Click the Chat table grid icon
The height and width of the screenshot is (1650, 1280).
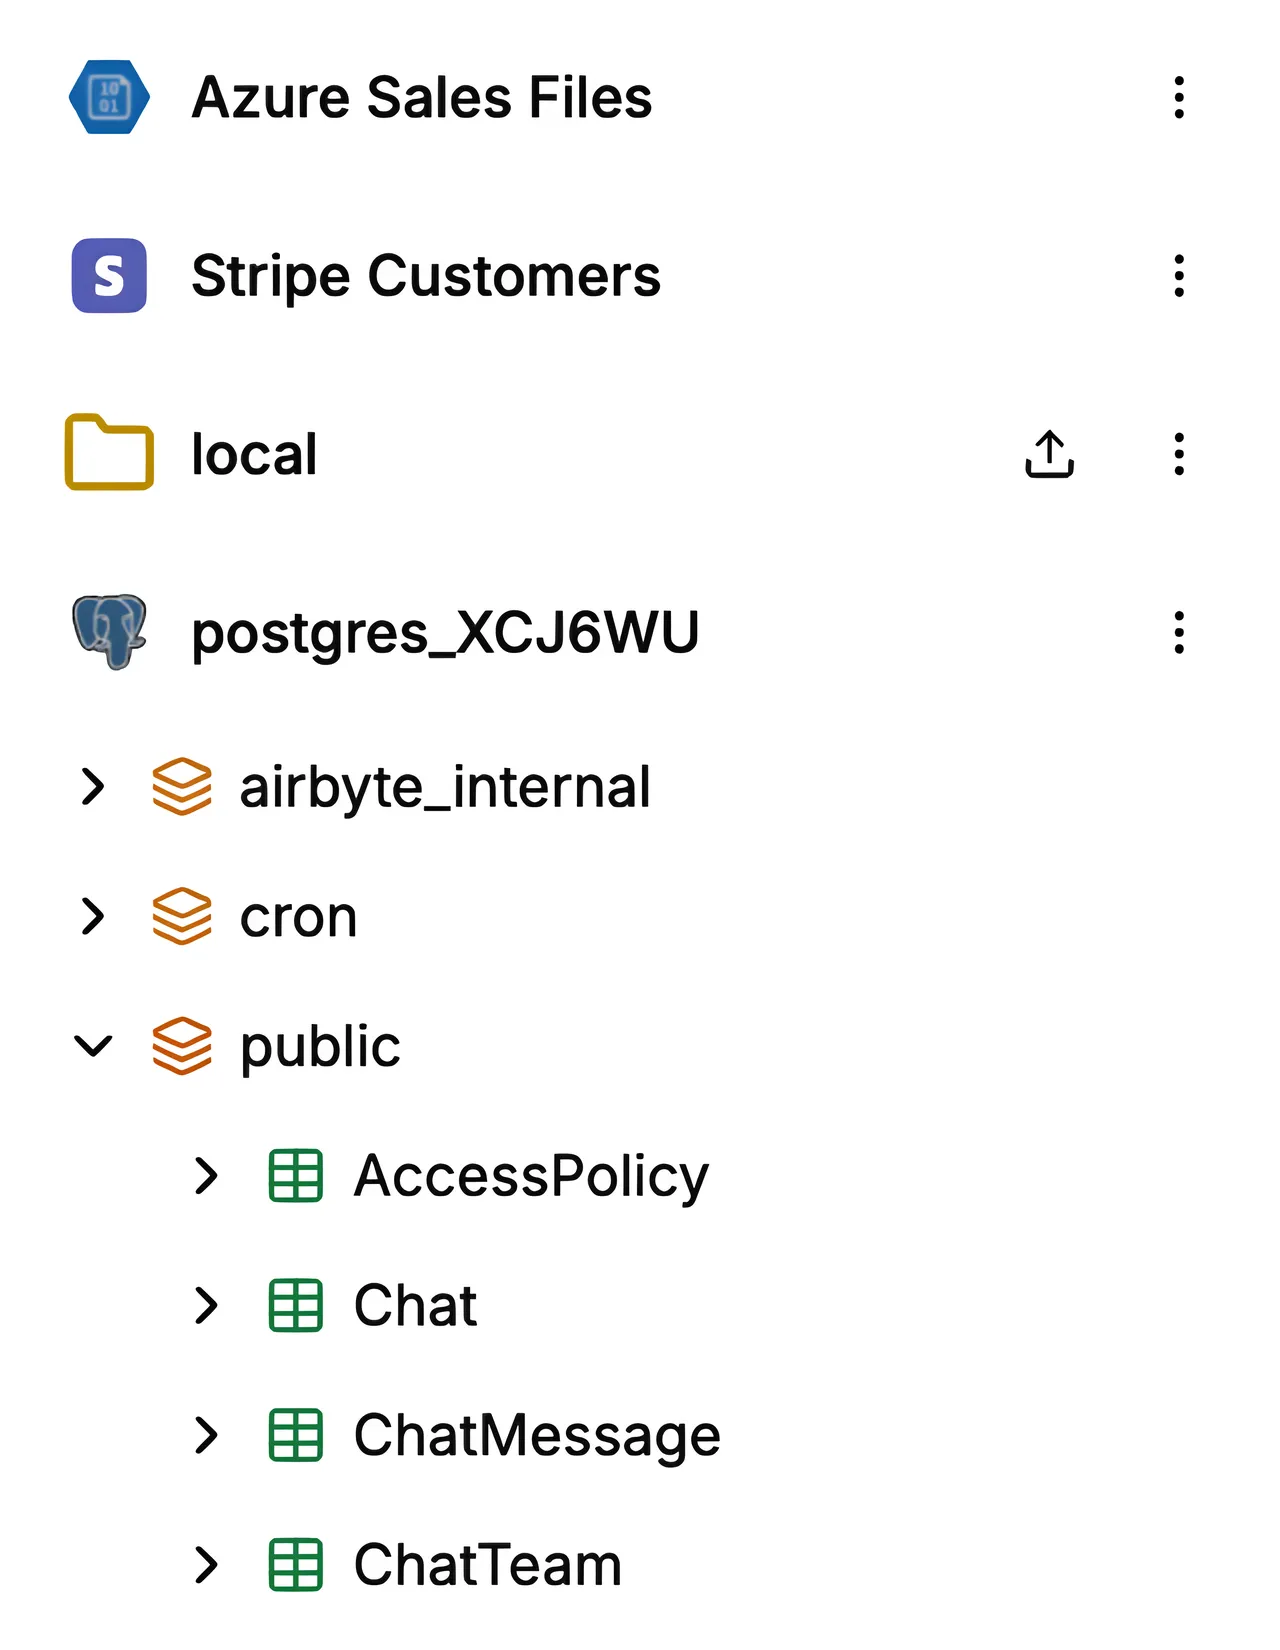tap(296, 1305)
